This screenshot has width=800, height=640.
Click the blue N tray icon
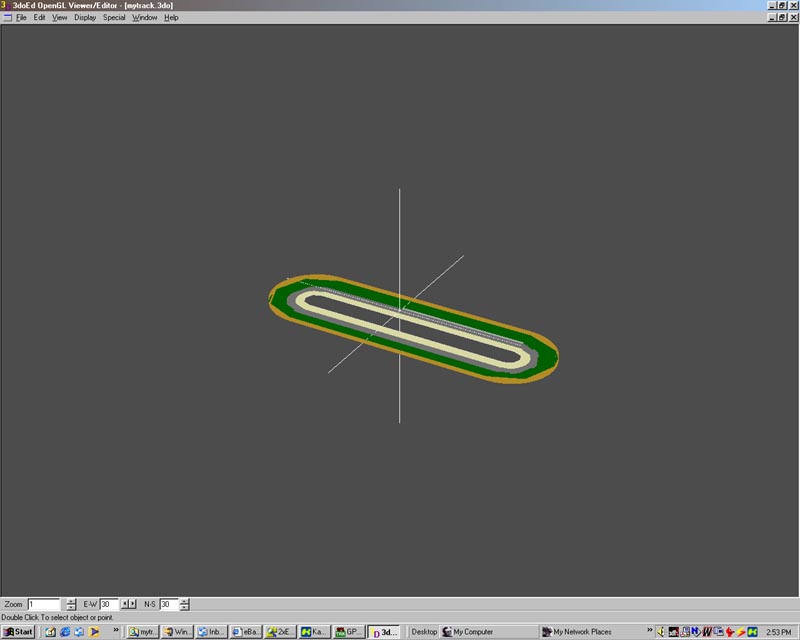pos(695,632)
